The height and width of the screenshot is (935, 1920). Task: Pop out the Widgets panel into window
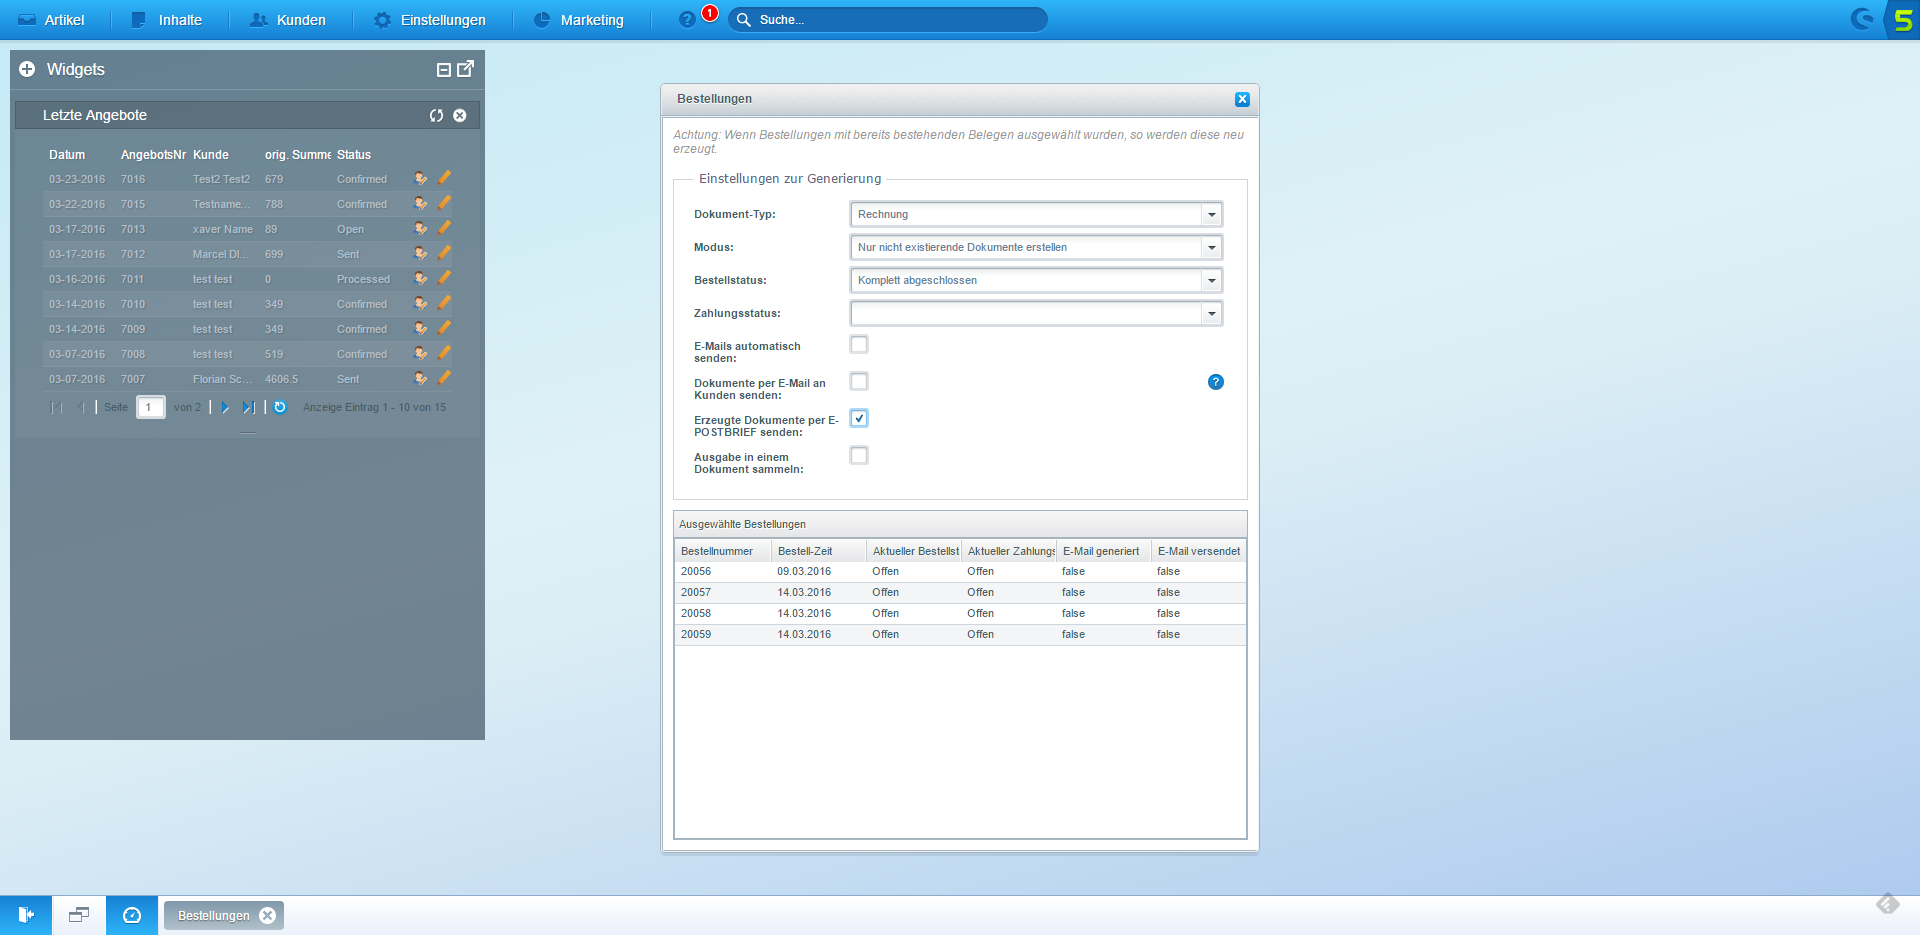point(465,69)
